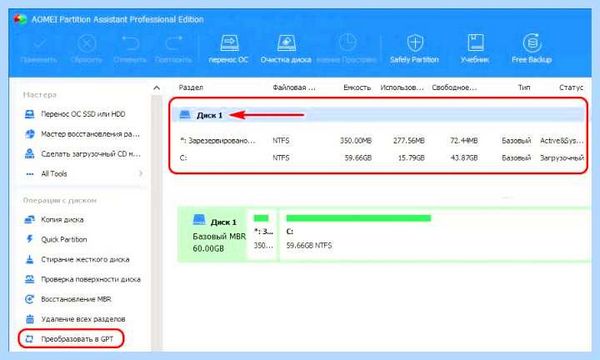Click the AOMEI Partition Assistant logo icon
This screenshot has height=360, width=600.
click(20, 19)
